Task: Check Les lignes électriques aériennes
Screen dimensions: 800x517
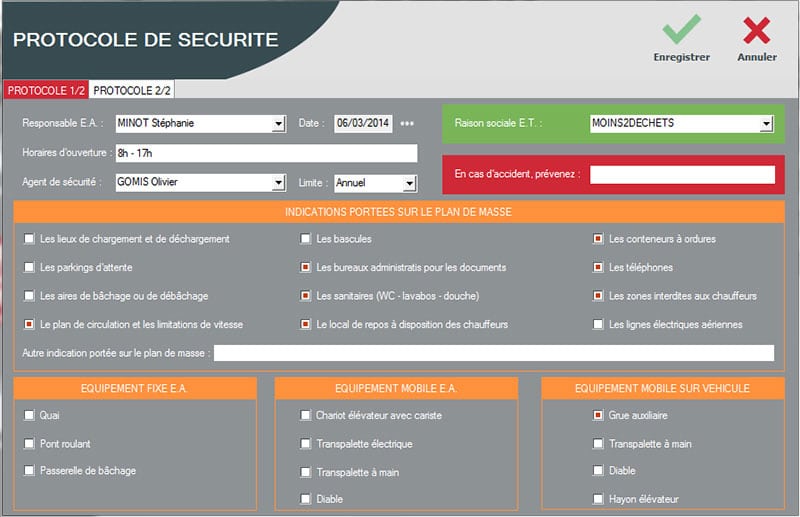Action: point(598,324)
